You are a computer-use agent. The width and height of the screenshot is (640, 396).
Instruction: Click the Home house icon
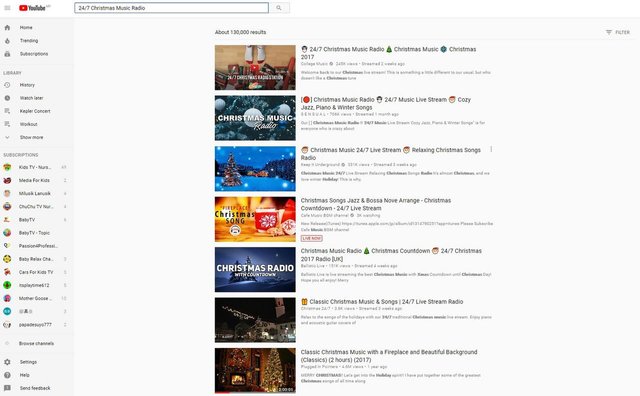pos(7,27)
